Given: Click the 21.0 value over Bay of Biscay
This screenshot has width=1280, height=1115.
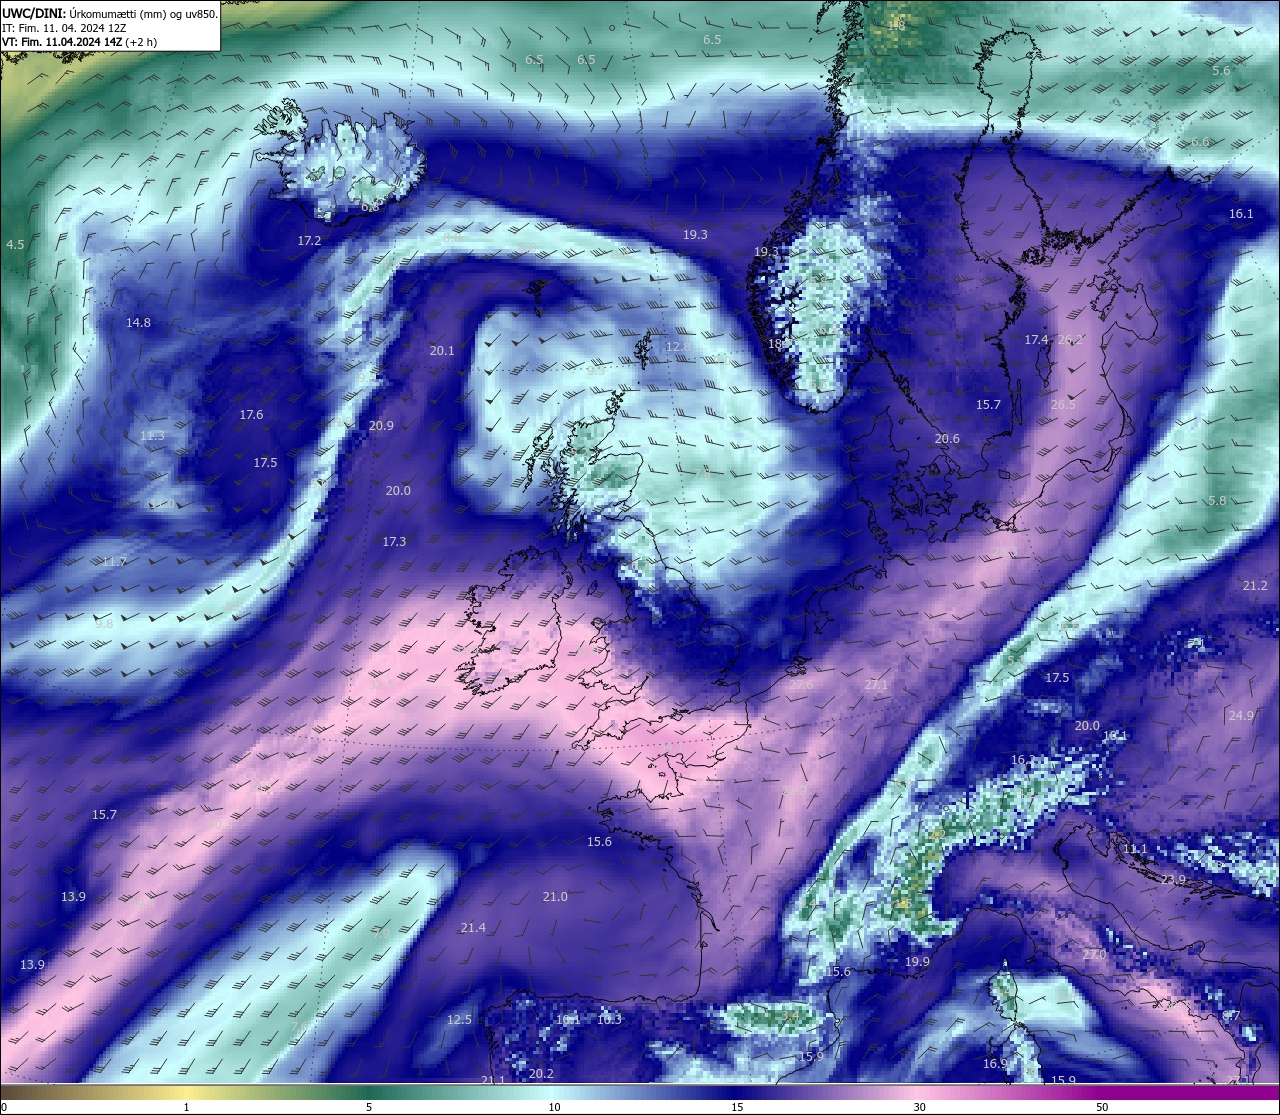Looking at the screenshot, I should click(x=555, y=897).
